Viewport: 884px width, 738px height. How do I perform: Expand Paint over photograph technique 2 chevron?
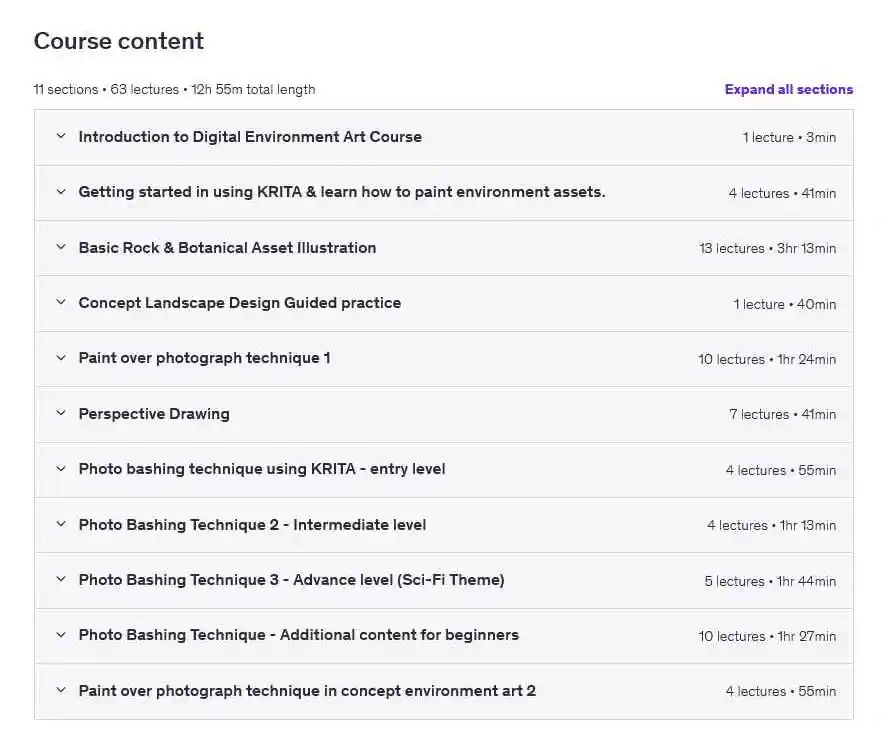(61, 690)
